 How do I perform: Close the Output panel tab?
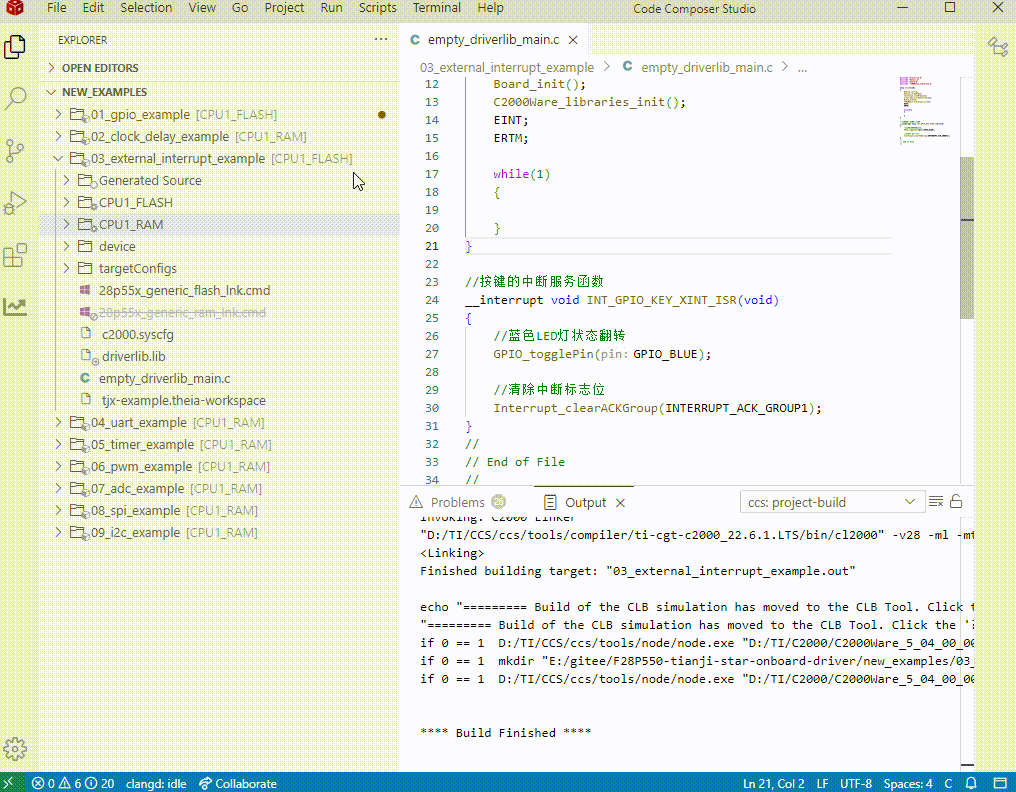[620, 503]
